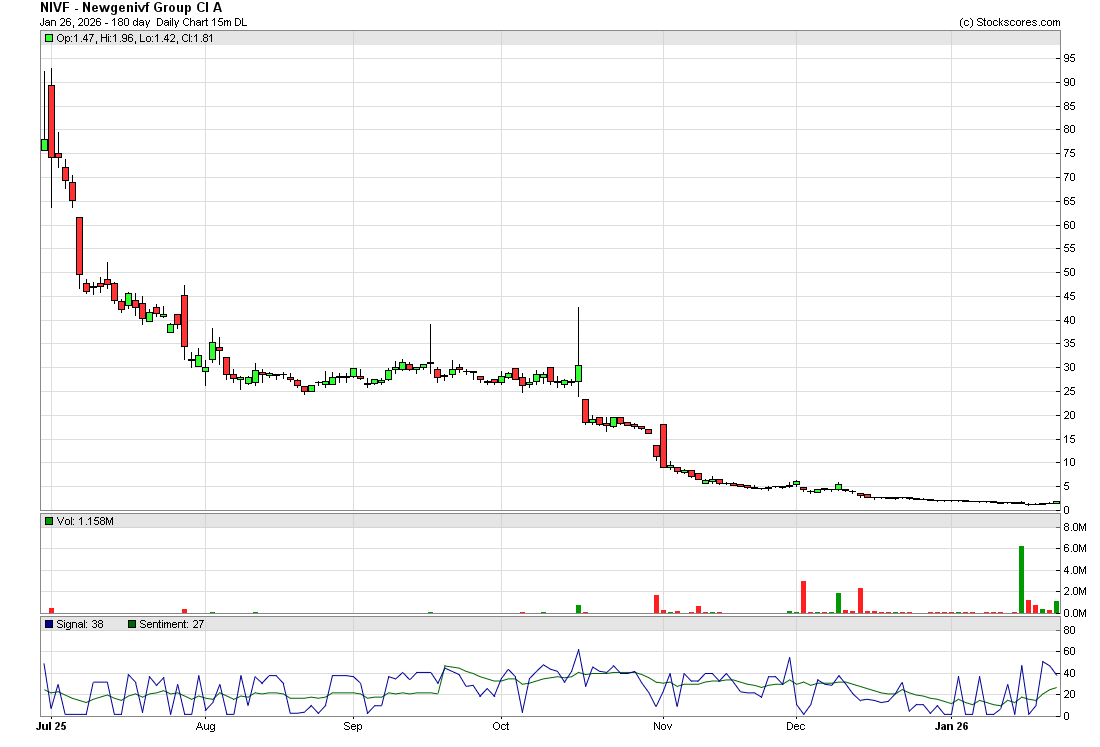This screenshot has width=1100, height=747.
Task: Click the tall red volume bar at early December
Action: tap(803, 597)
